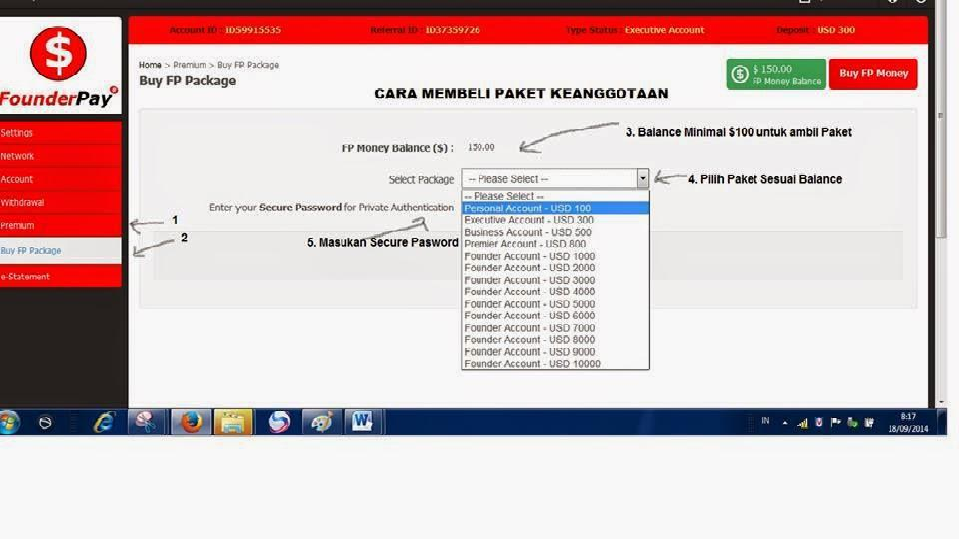Viewport: 960px width, 539px height.
Task: Choose Business Account - USD 500
Action: pos(555,232)
